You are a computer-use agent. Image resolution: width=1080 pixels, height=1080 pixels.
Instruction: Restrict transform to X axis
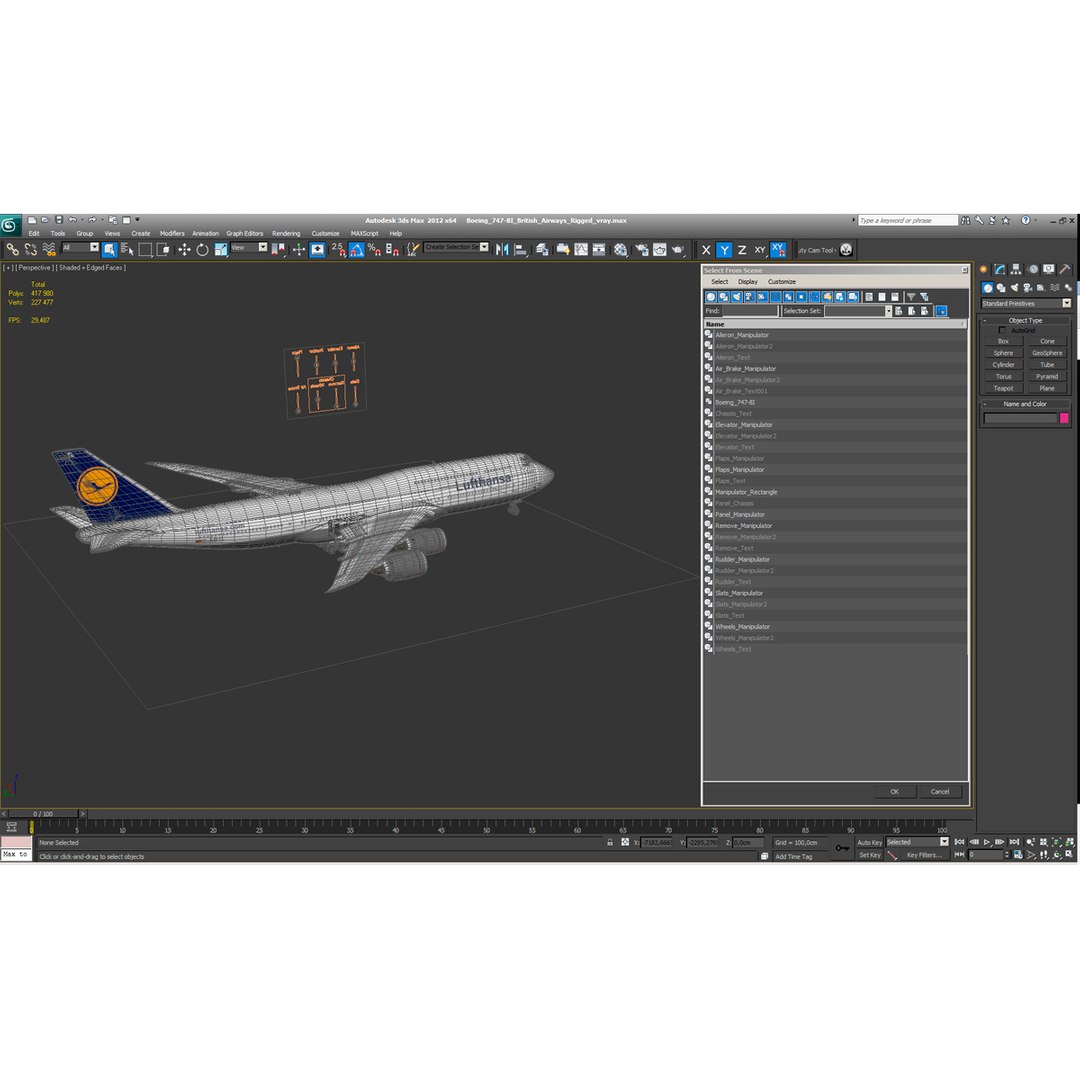[x=706, y=250]
